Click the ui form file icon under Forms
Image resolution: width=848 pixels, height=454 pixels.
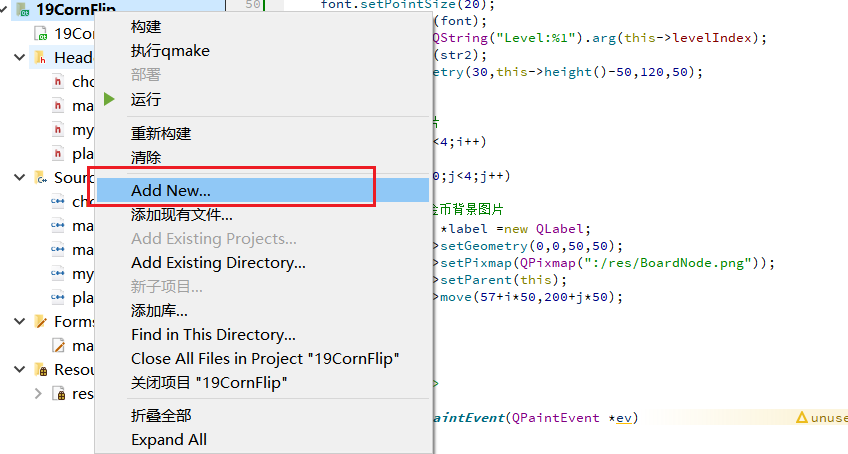(x=58, y=345)
